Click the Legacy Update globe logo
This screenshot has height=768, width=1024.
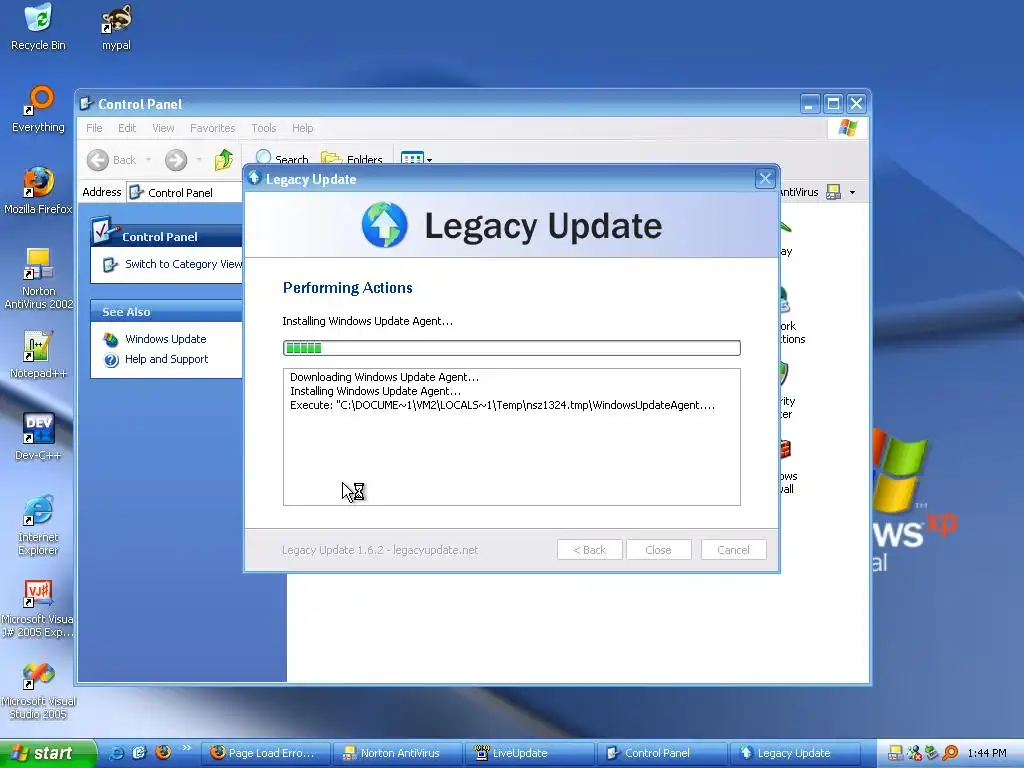[x=385, y=225]
